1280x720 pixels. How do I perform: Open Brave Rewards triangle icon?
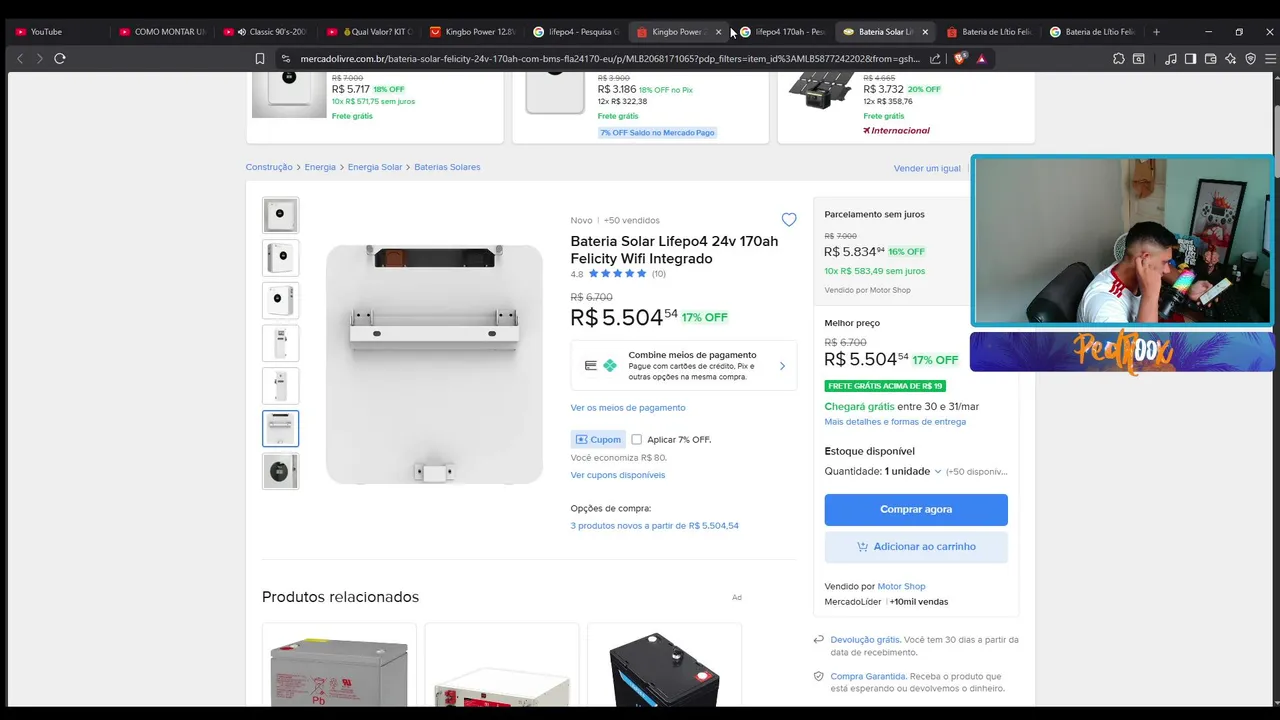point(981,59)
